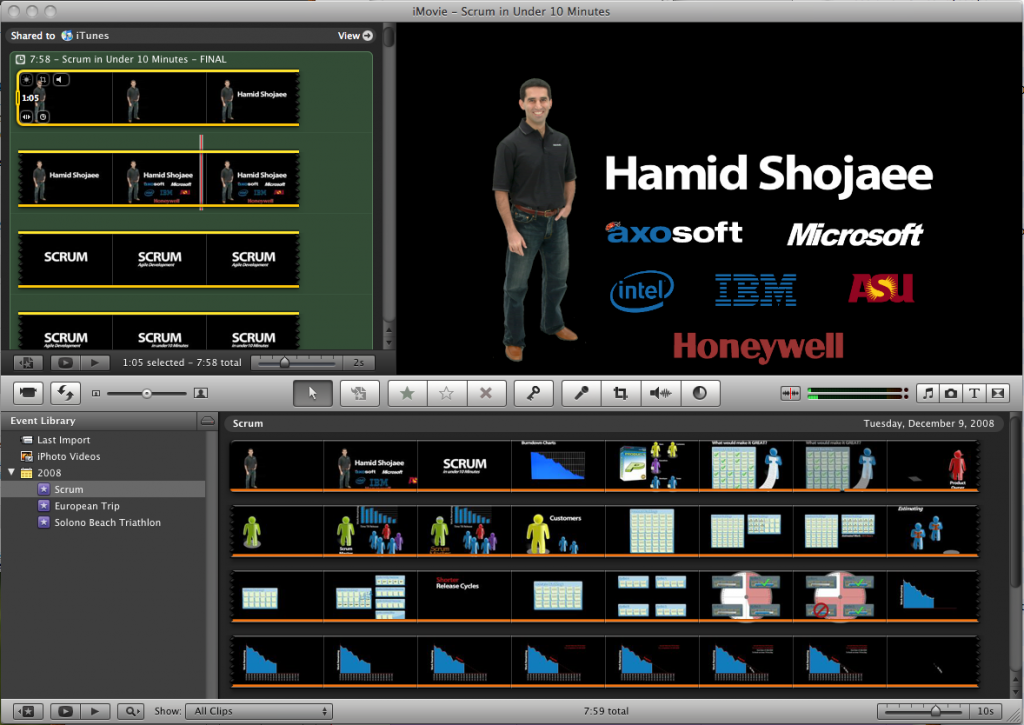Click the sun badge on the selected project clip

(27, 80)
